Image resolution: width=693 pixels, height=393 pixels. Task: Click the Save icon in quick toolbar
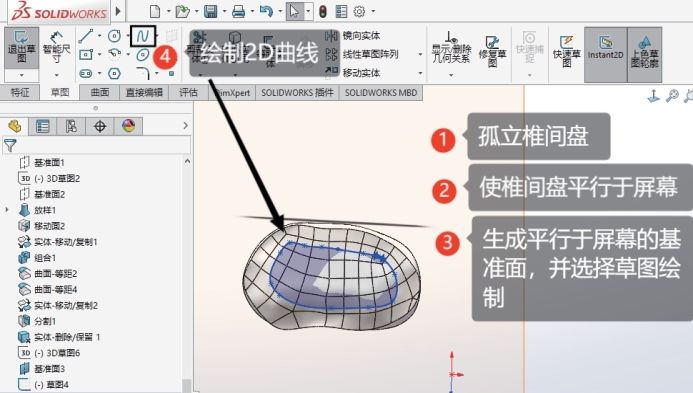(210, 11)
